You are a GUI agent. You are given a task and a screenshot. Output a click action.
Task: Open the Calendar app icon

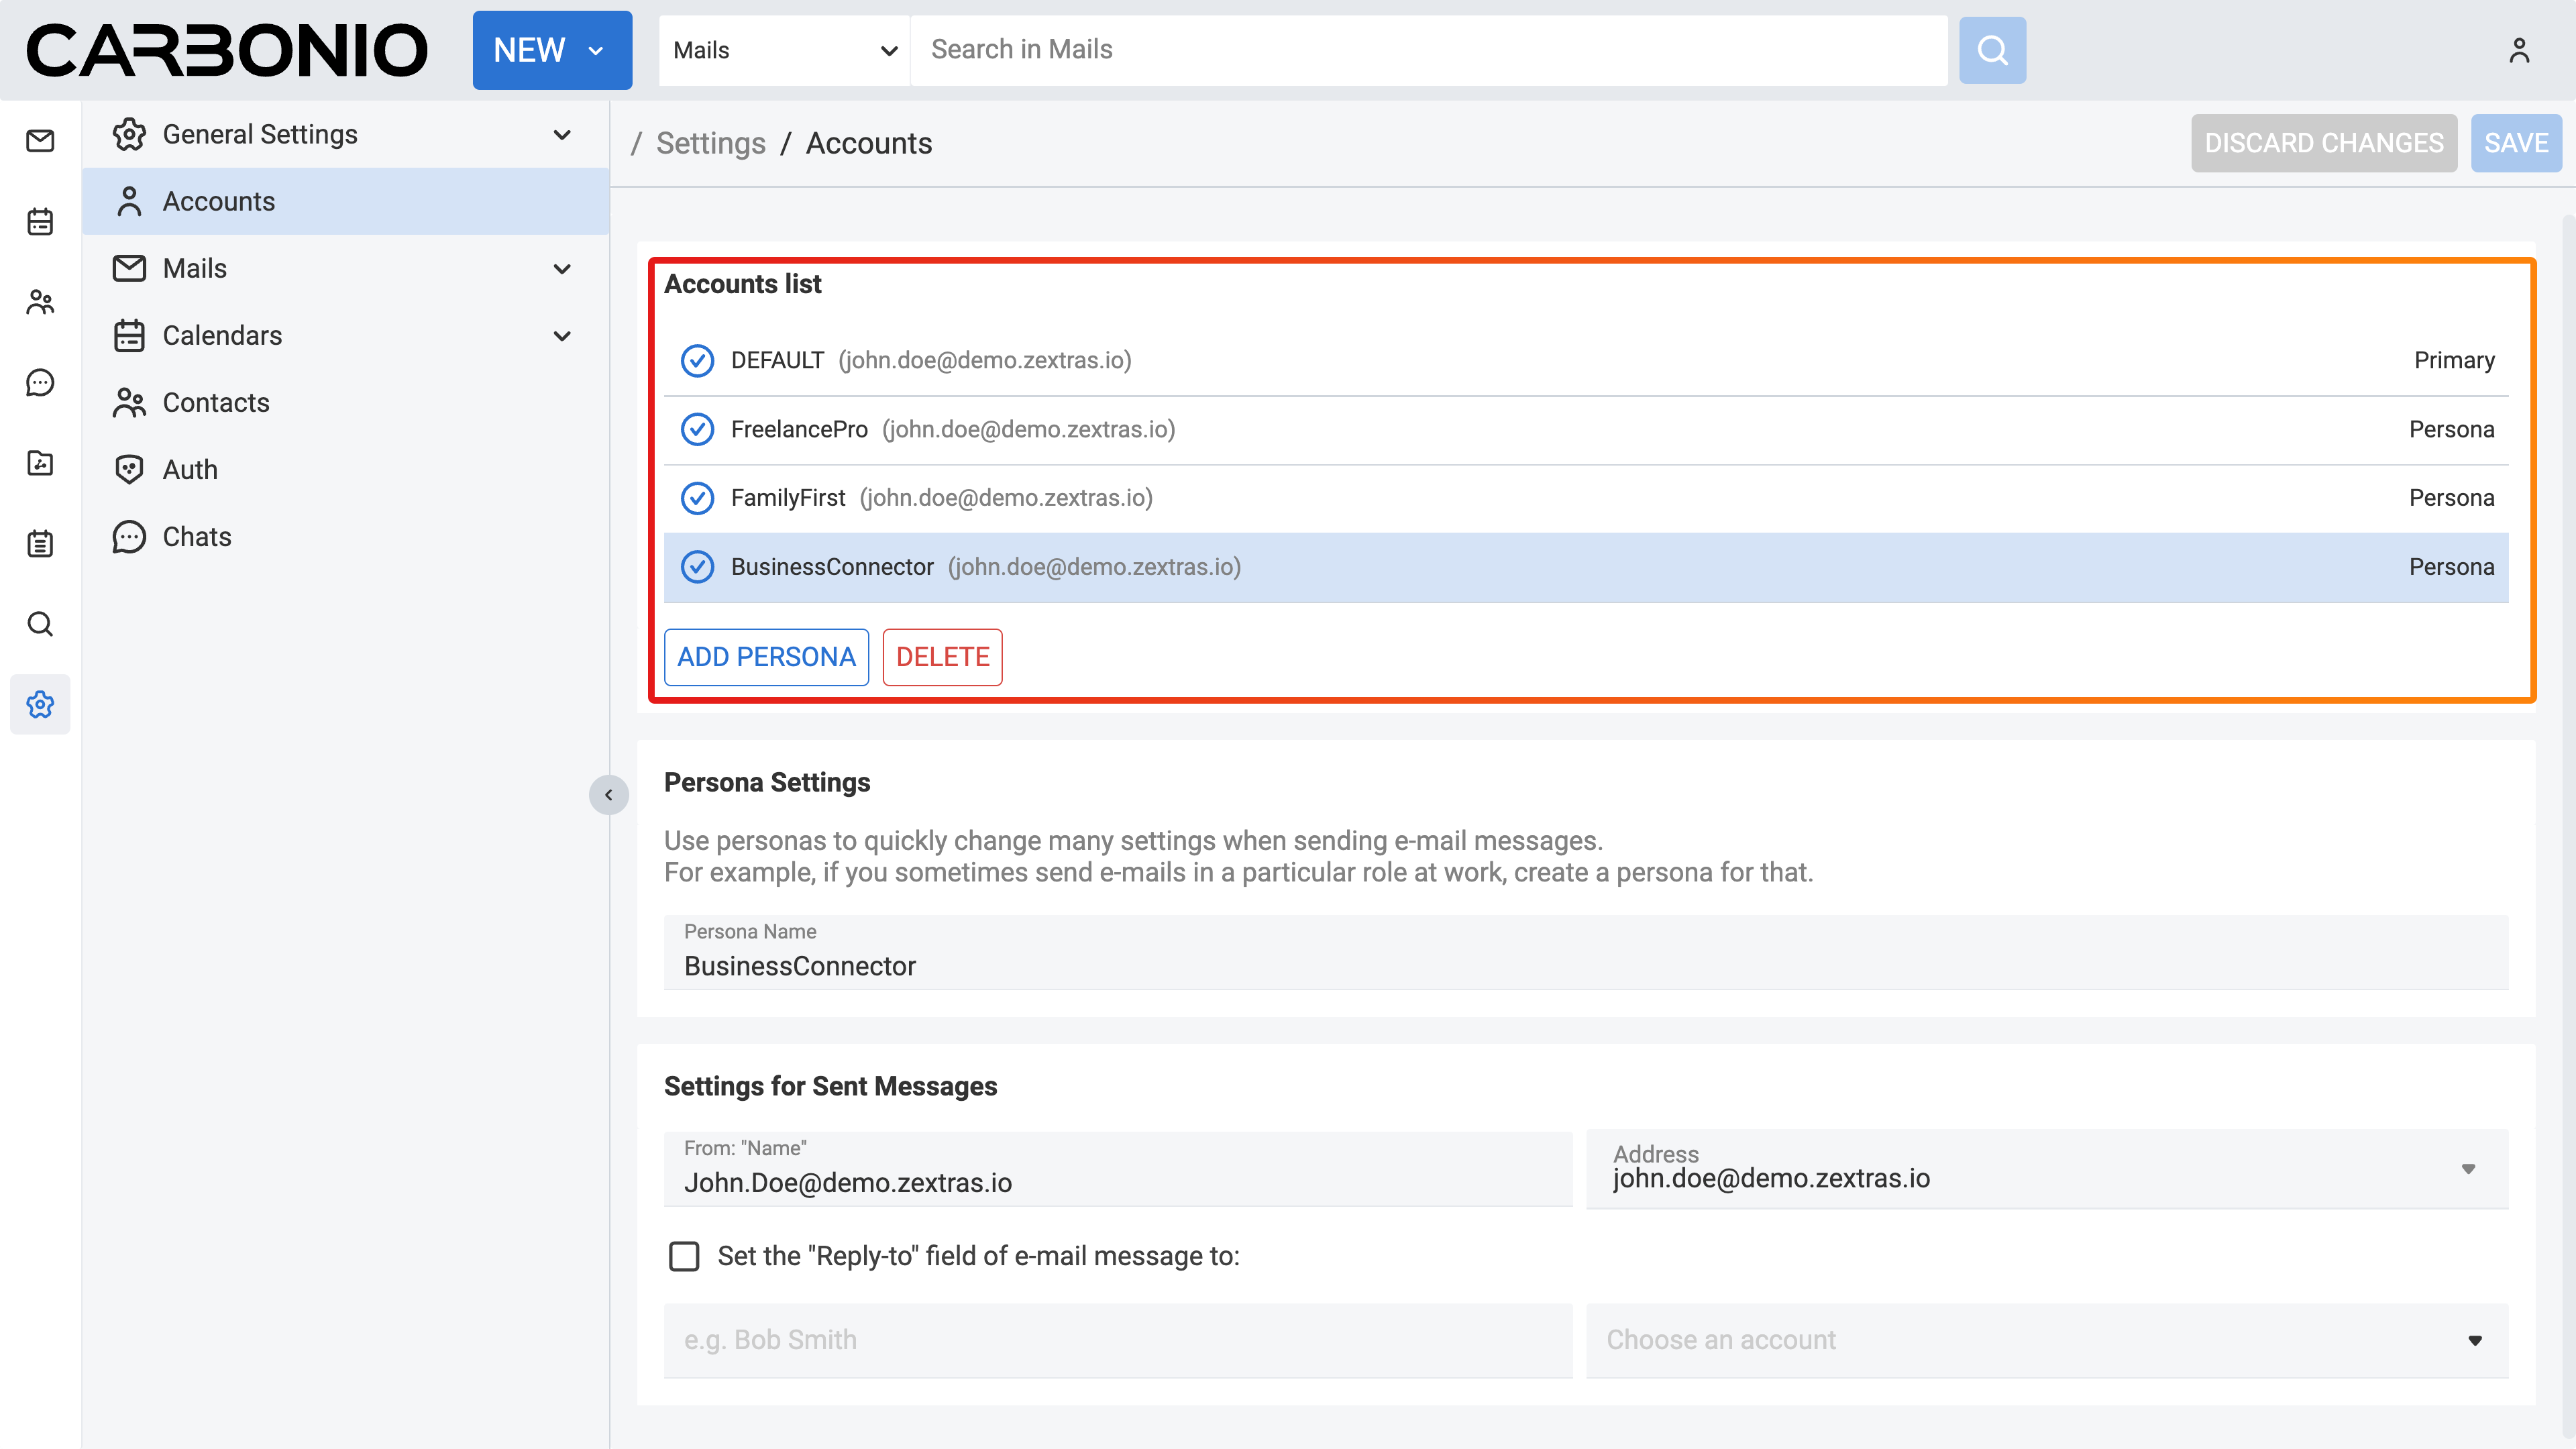[x=40, y=221]
